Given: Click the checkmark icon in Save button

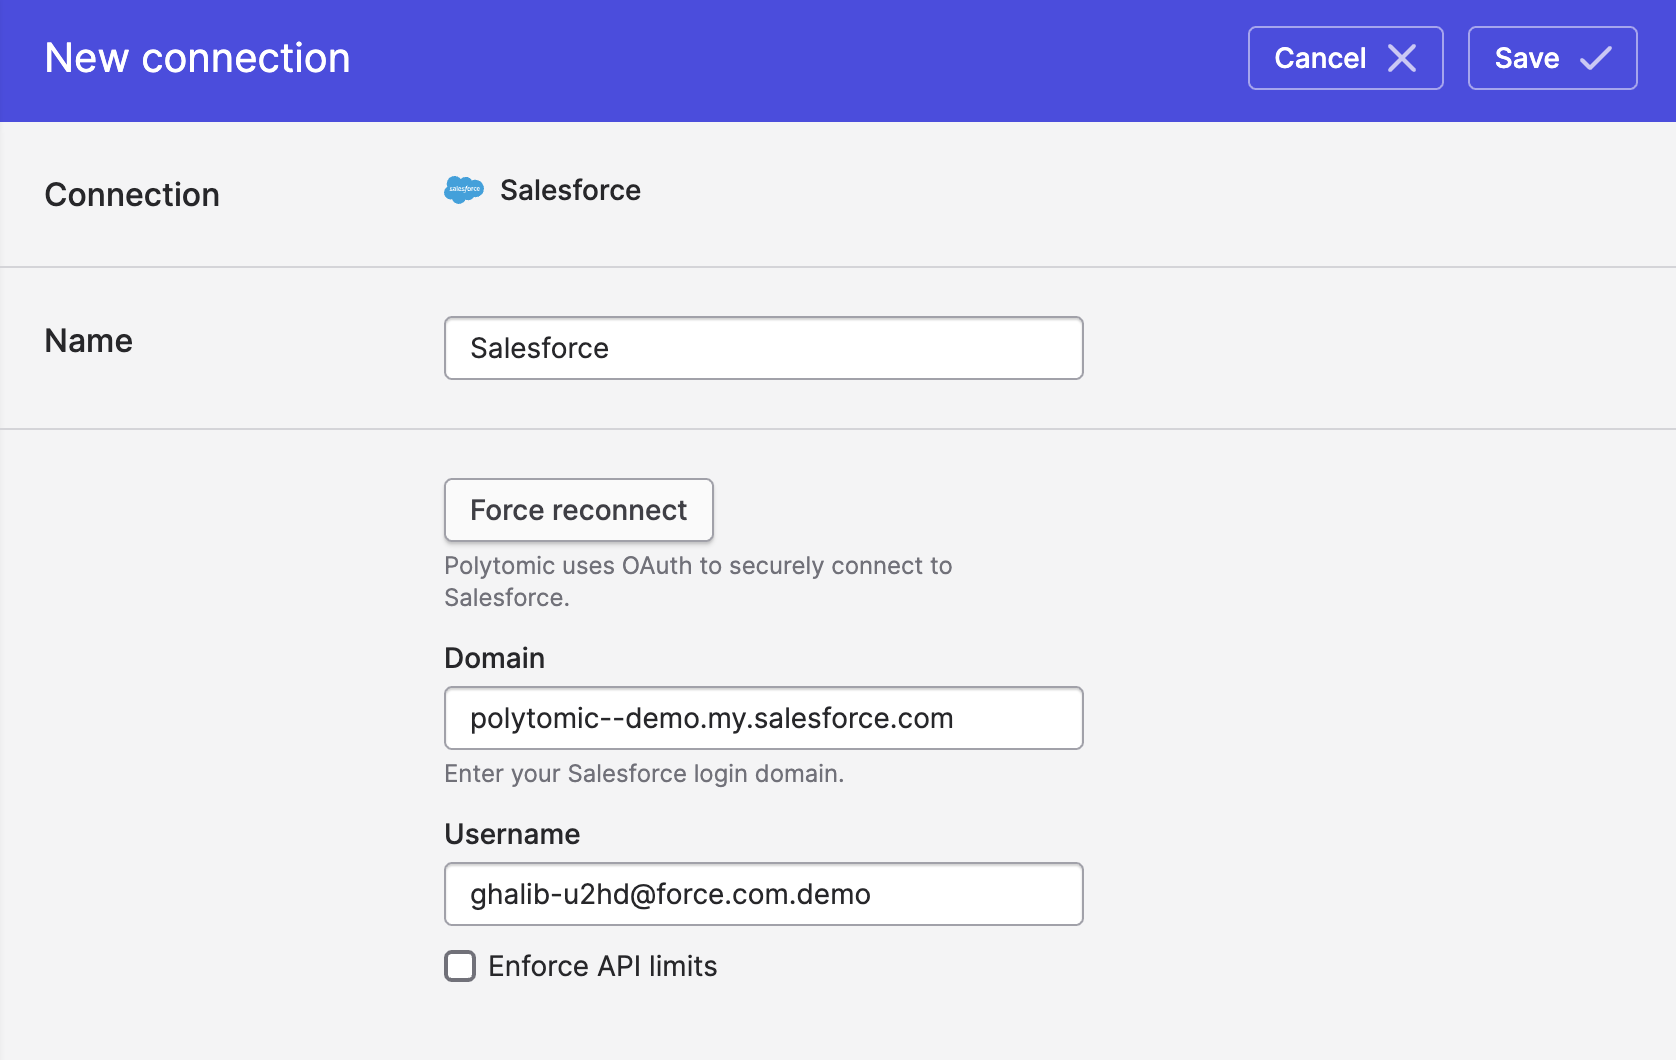Looking at the screenshot, I should click(1596, 58).
